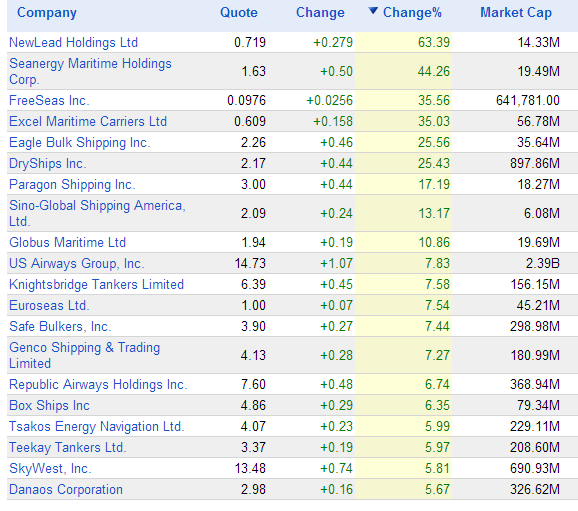Open Excel Maritime Carriers Ltd link
Viewport: 578px width, 511px height.
[x=88, y=121]
